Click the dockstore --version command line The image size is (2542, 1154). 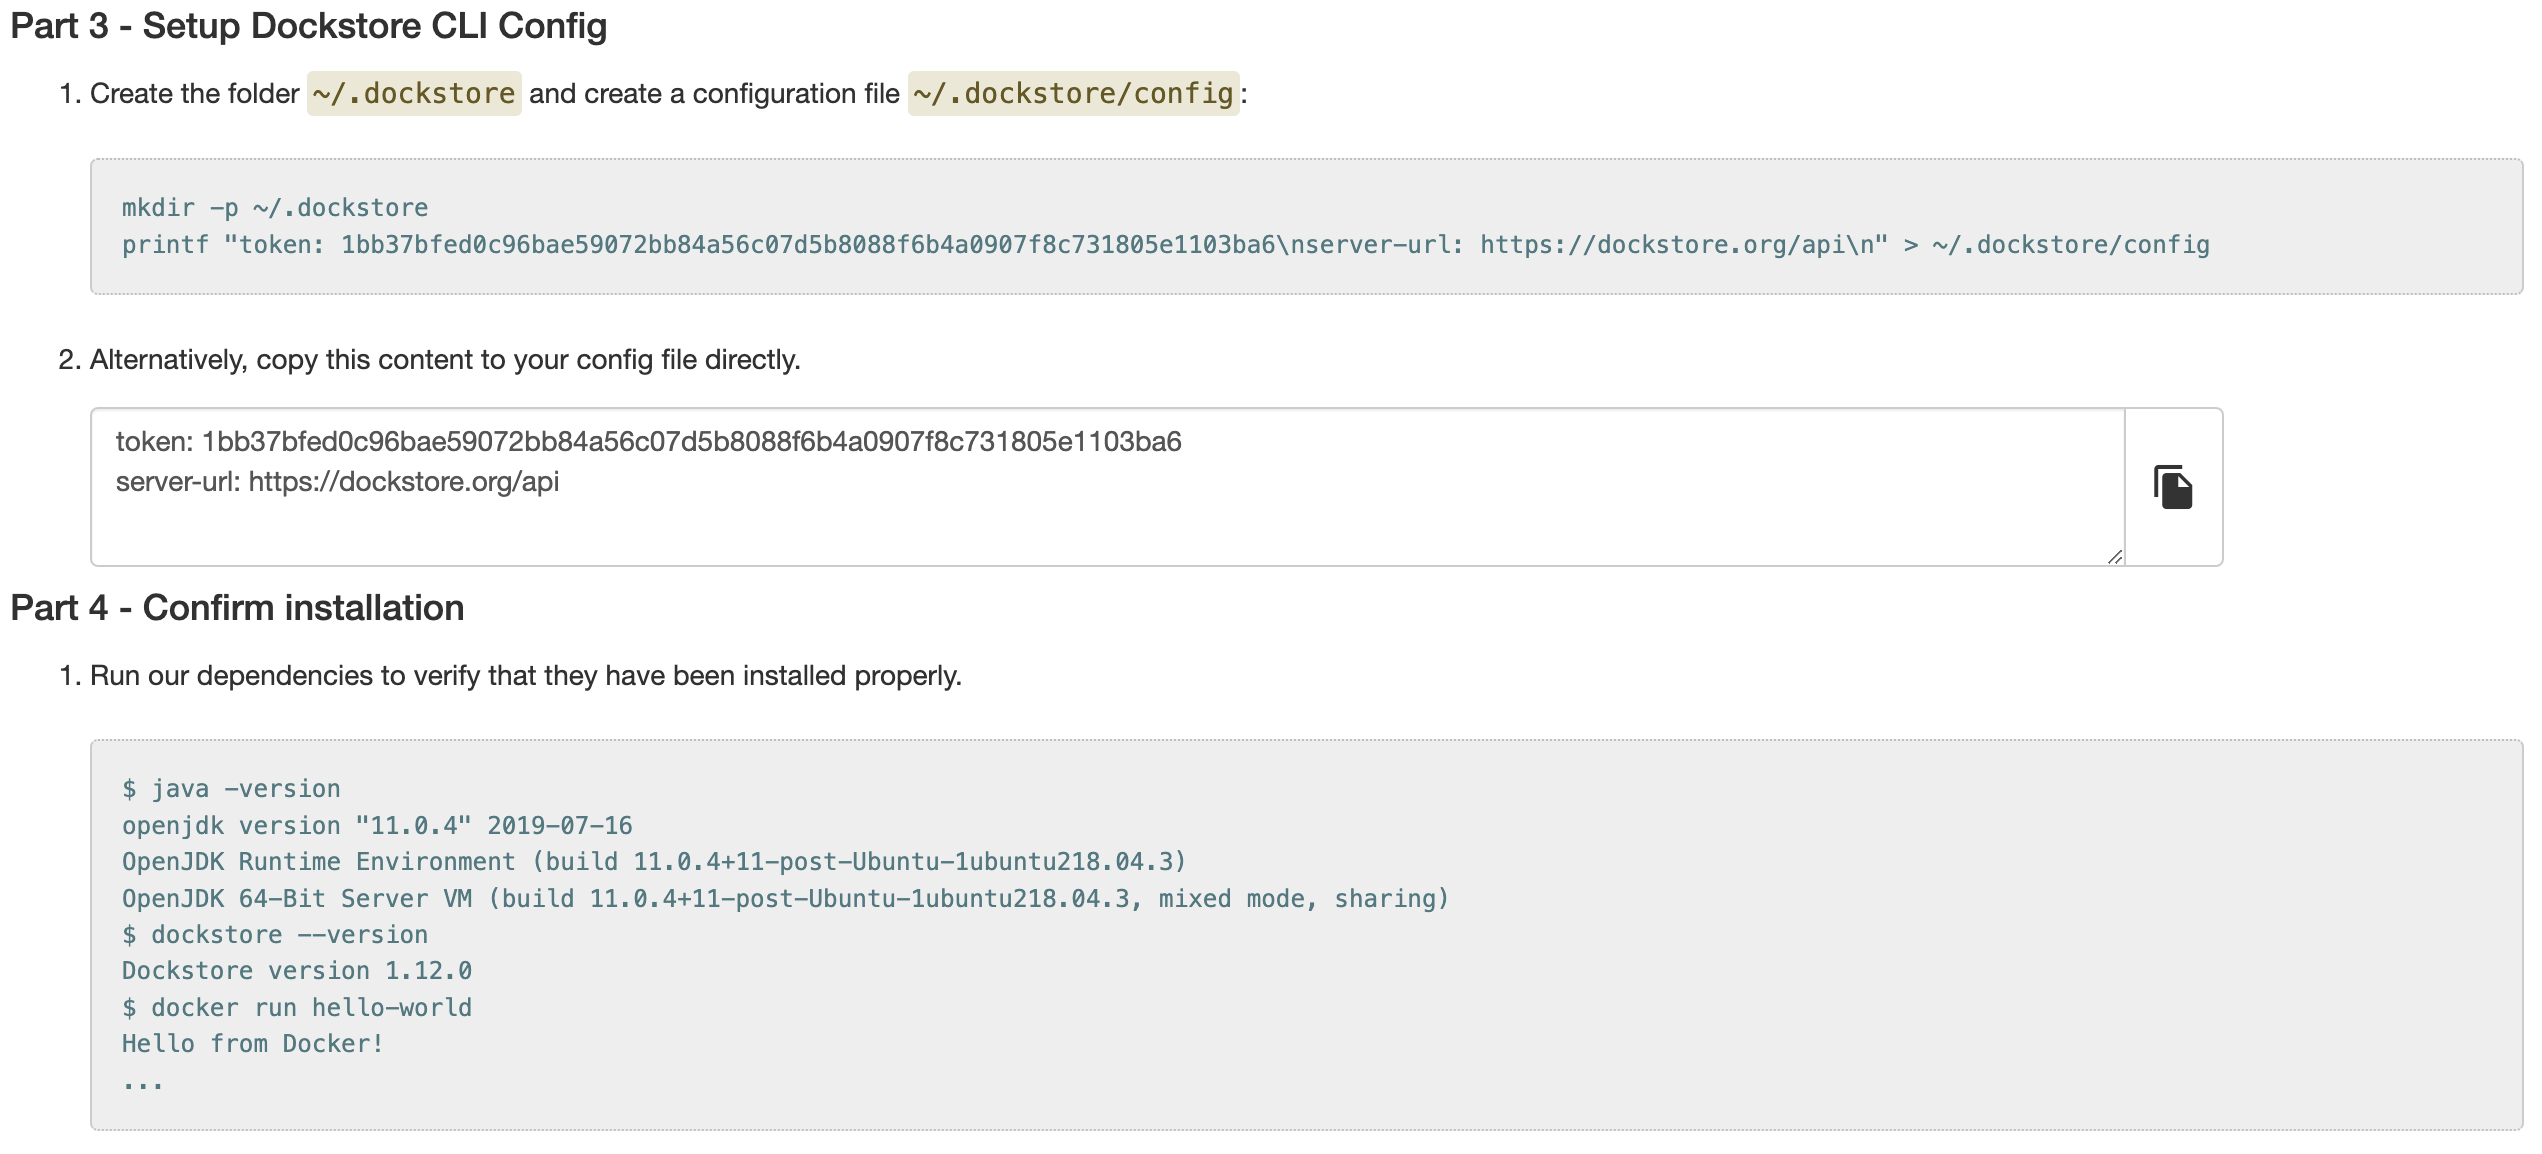click(x=275, y=935)
